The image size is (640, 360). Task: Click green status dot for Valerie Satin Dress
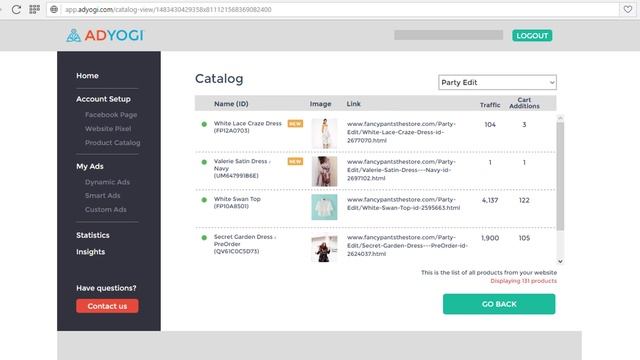point(204,162)
